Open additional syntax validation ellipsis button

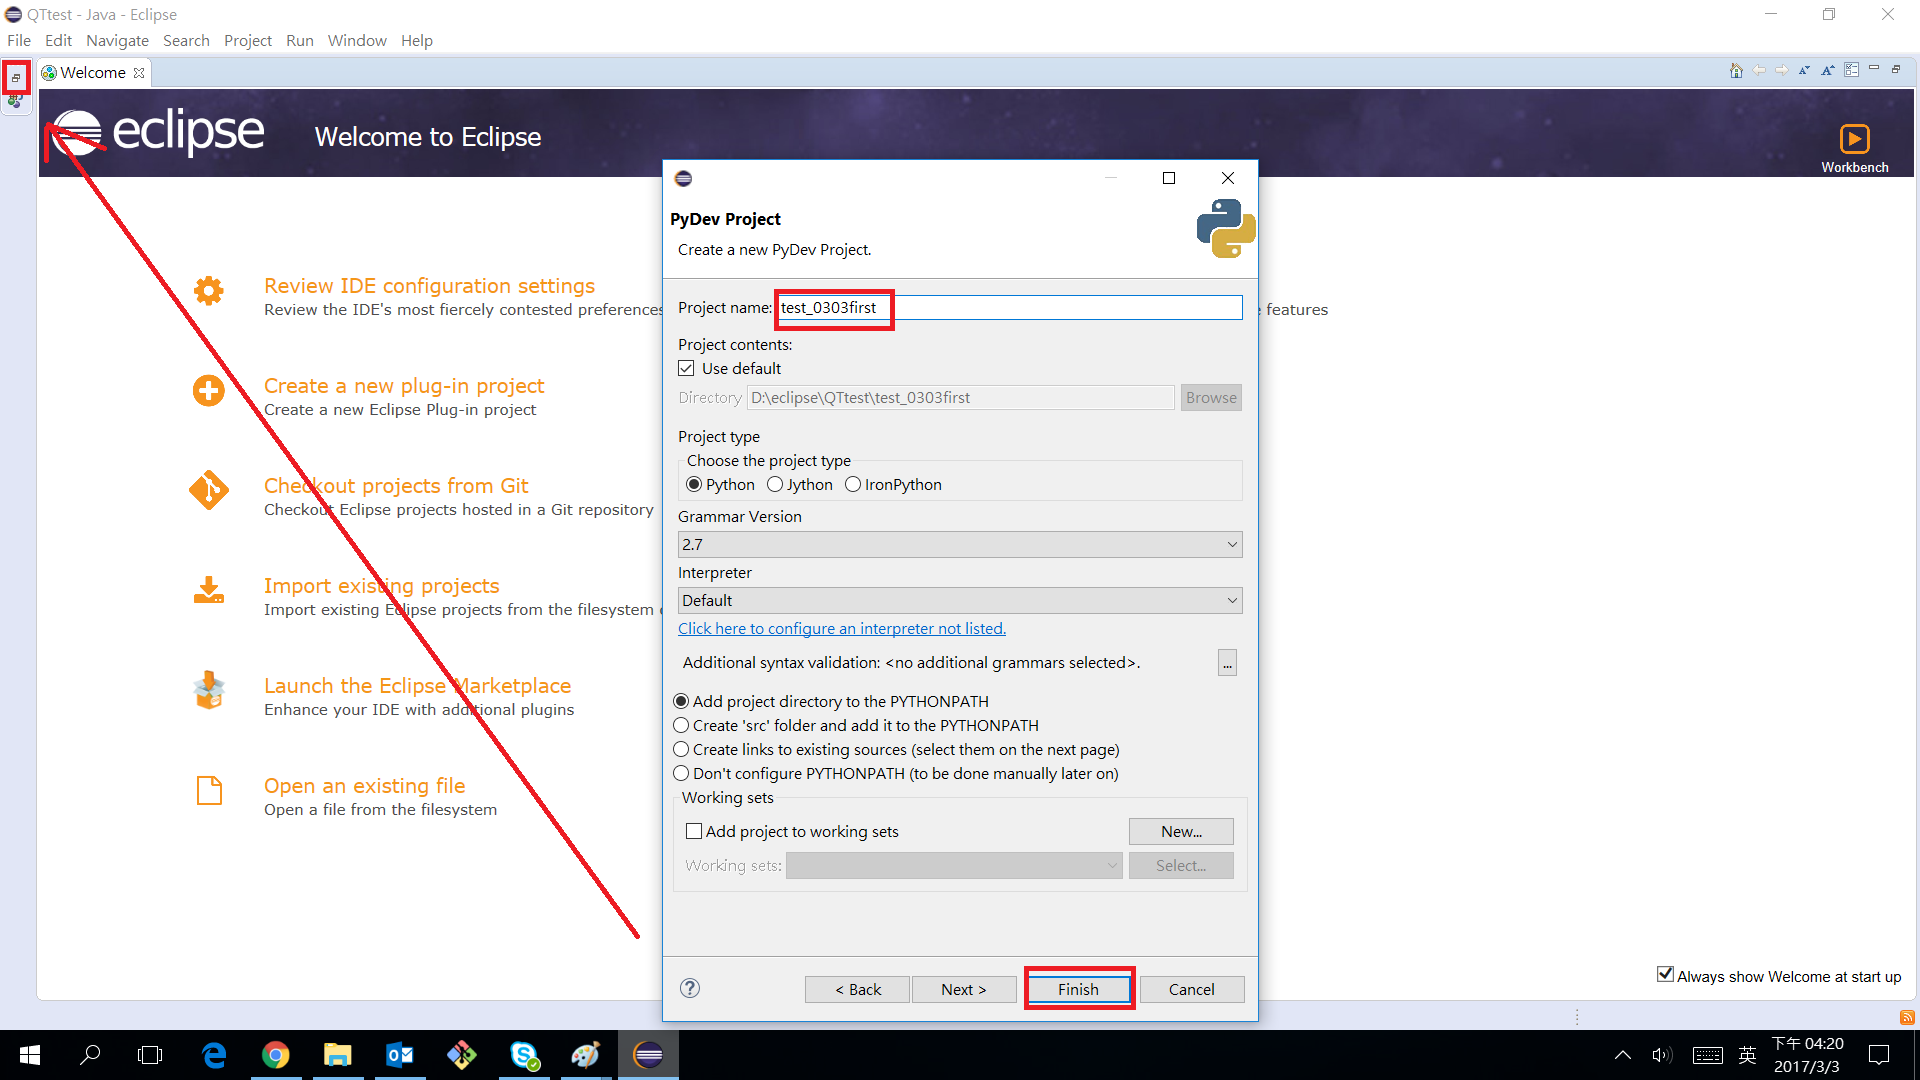click(1227, 663)
